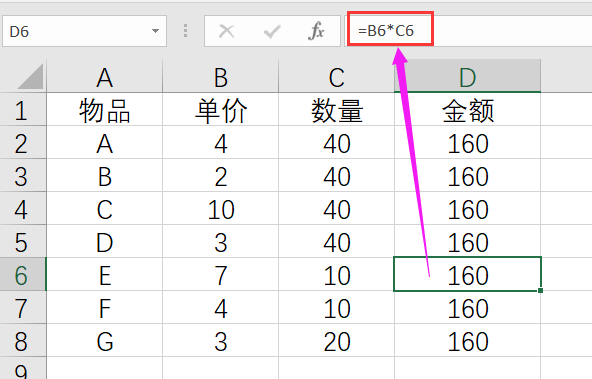592x379 pixels.
Task: Select column B header
Action: point(220,77)
